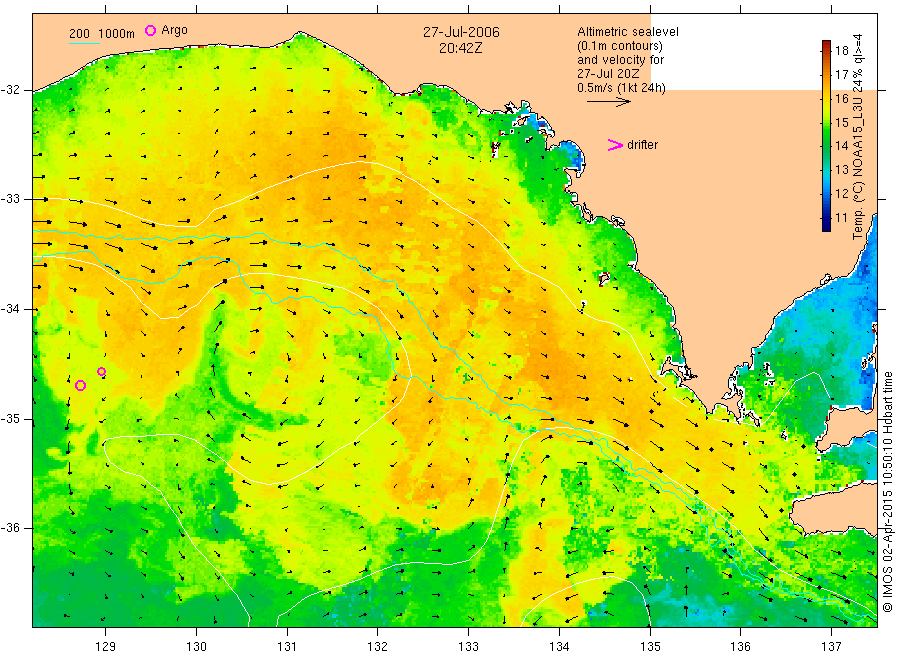Click the 'drifter' legend label

click(642, 145)
